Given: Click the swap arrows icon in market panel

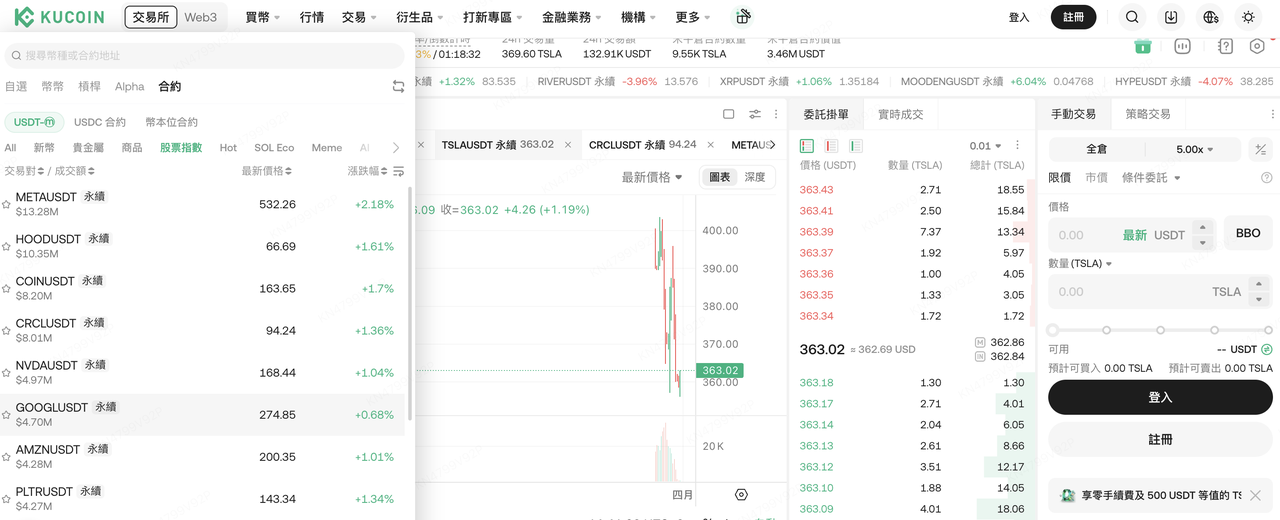Looking at the screenshot, I should point(398,87).
